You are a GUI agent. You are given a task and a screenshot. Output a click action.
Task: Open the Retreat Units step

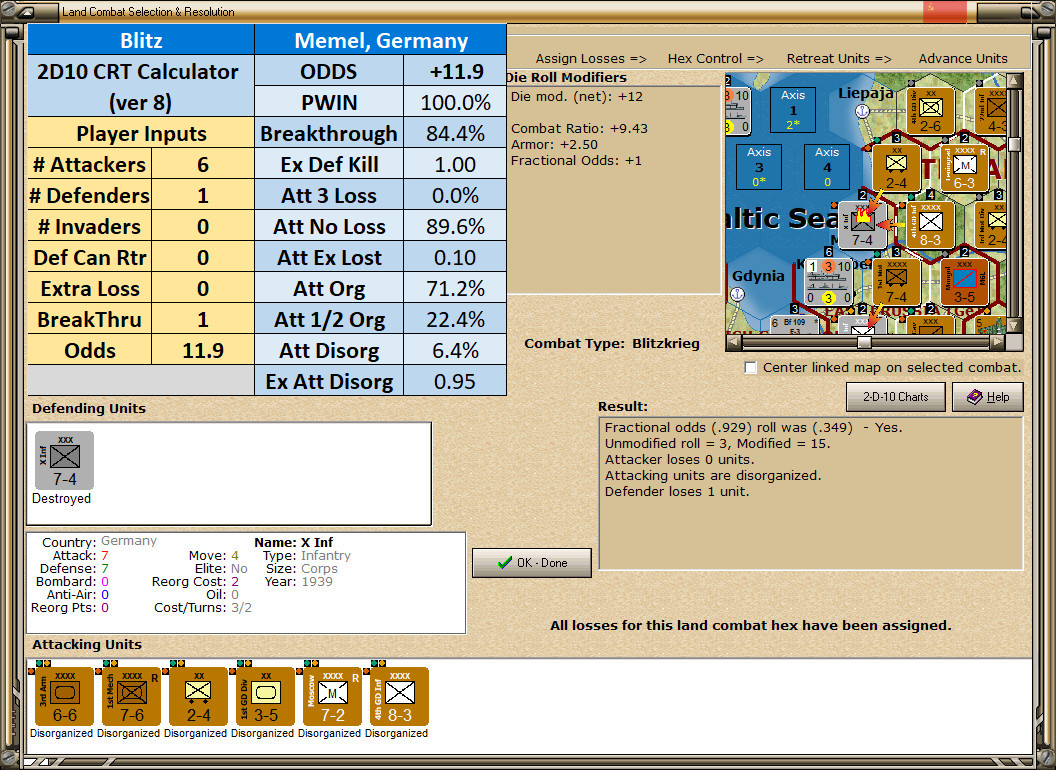pos(838,59)
